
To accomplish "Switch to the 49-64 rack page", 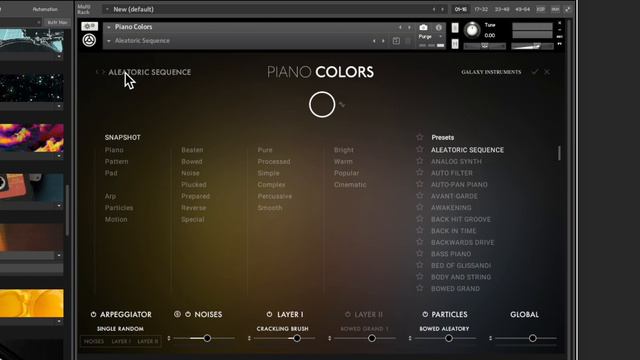I will click(x=523, y=9).
